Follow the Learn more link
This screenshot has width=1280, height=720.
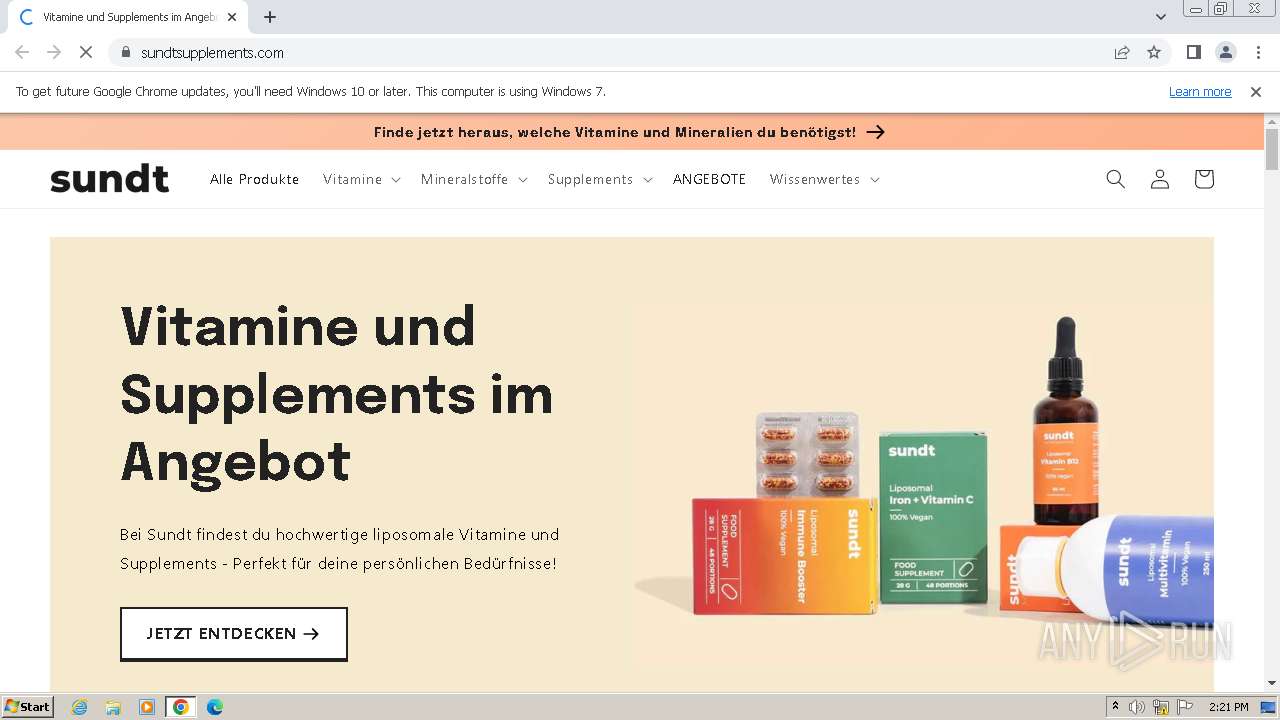[1200, 92]
